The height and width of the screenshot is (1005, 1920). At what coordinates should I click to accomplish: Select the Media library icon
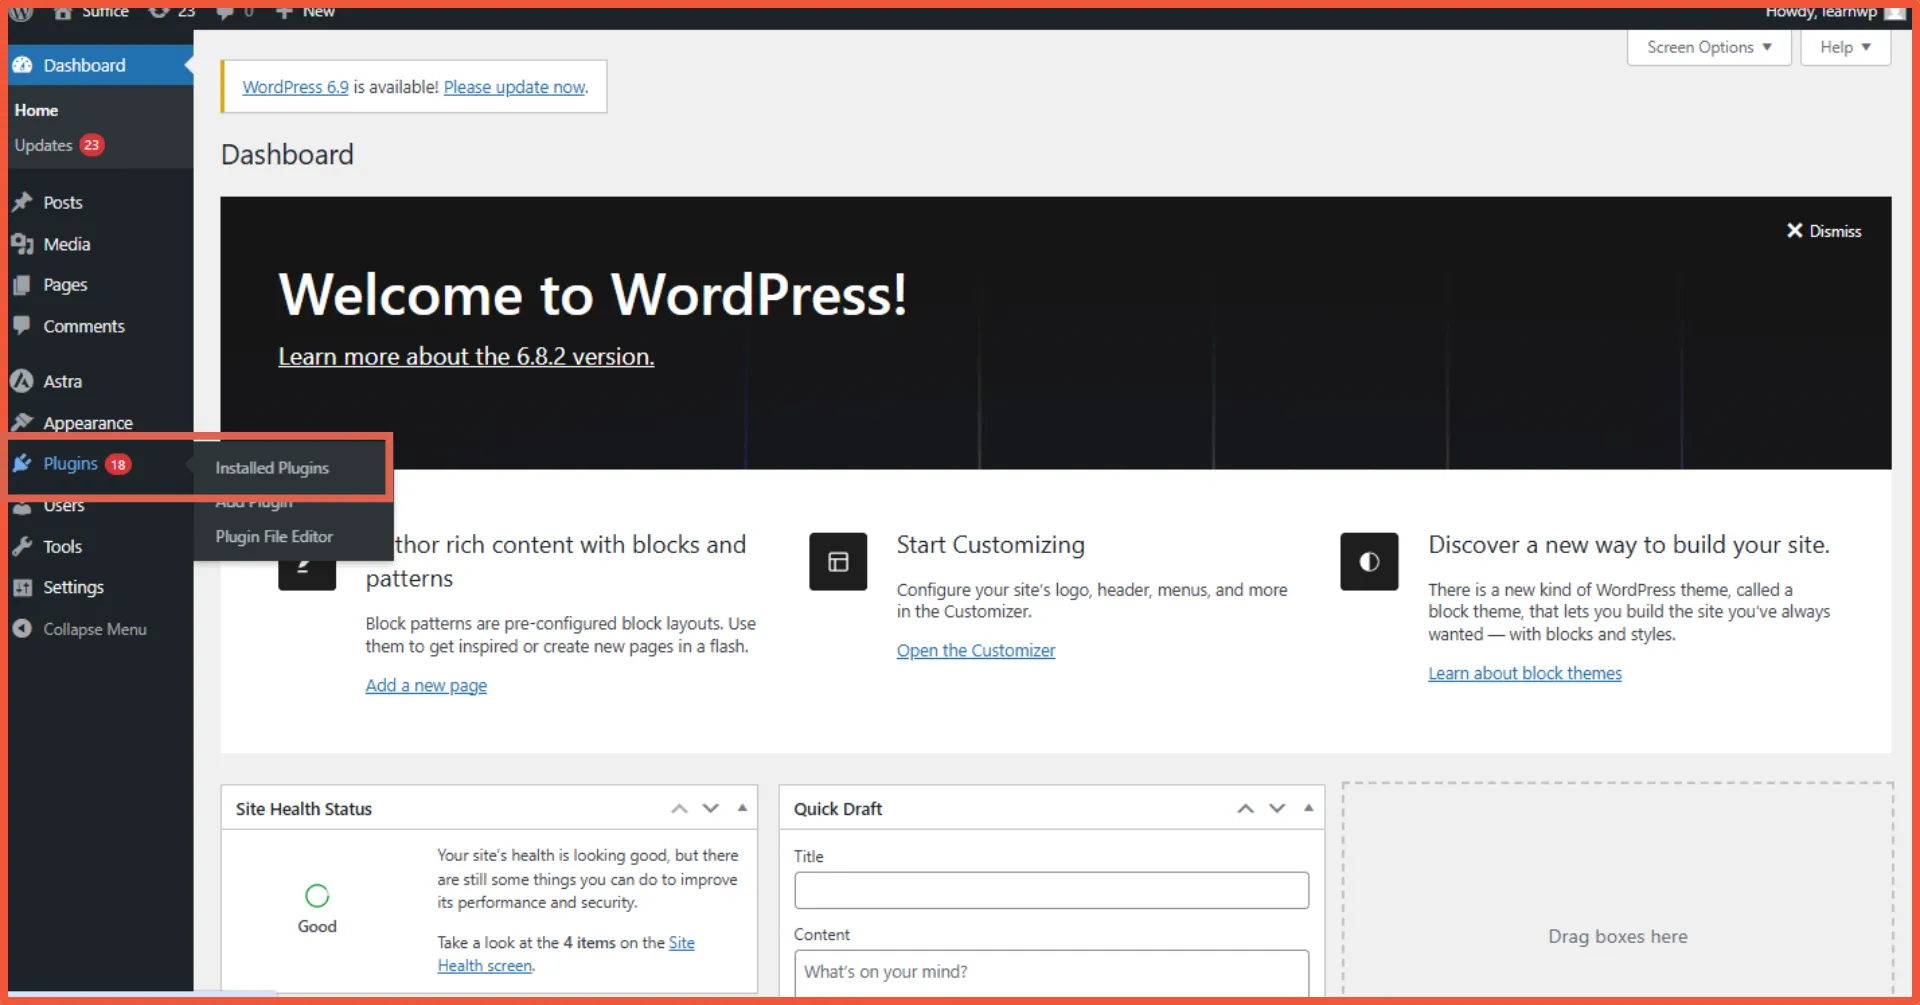[24, 244]
